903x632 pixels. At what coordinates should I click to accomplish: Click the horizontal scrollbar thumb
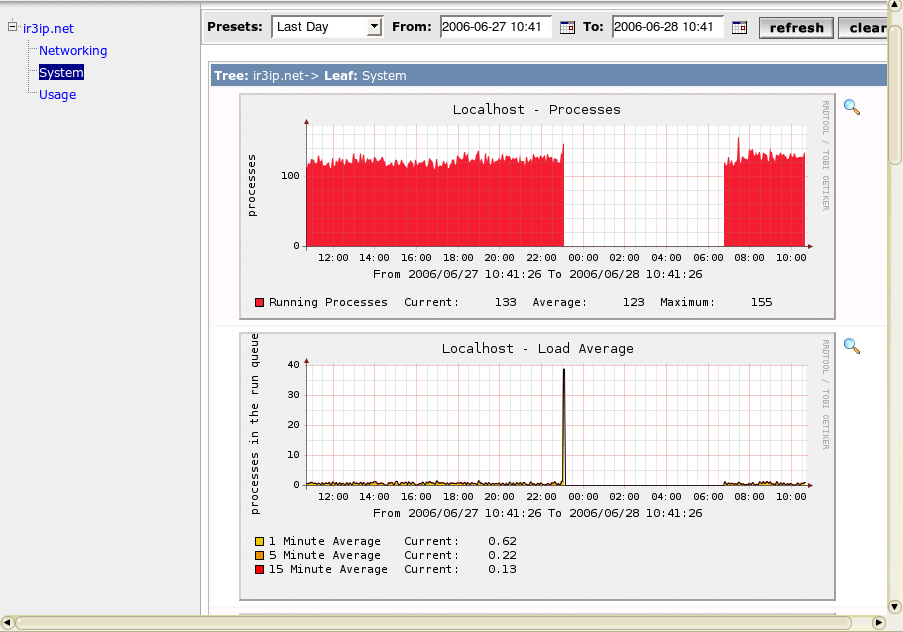pos(433,623)
